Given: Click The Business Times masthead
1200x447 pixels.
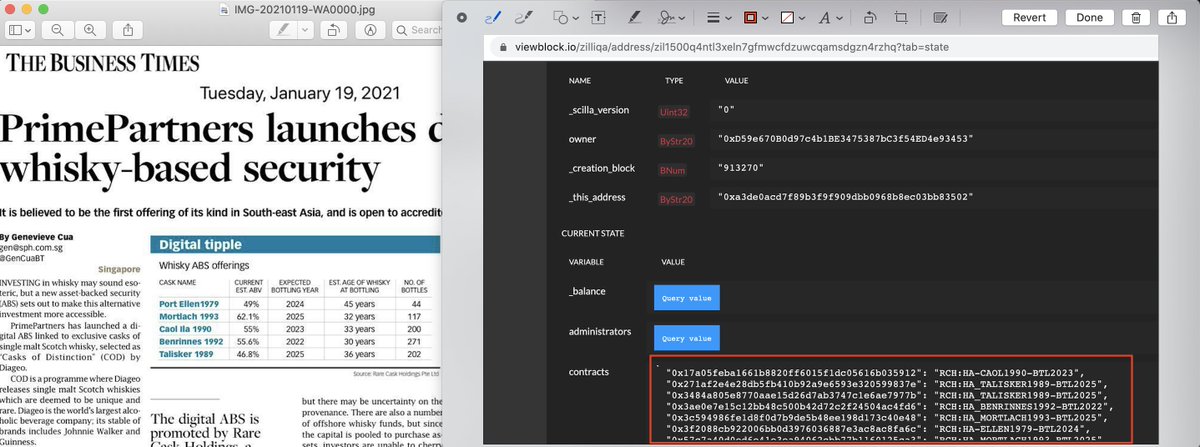Looking at the screenshot, I should tap(103, 64).
